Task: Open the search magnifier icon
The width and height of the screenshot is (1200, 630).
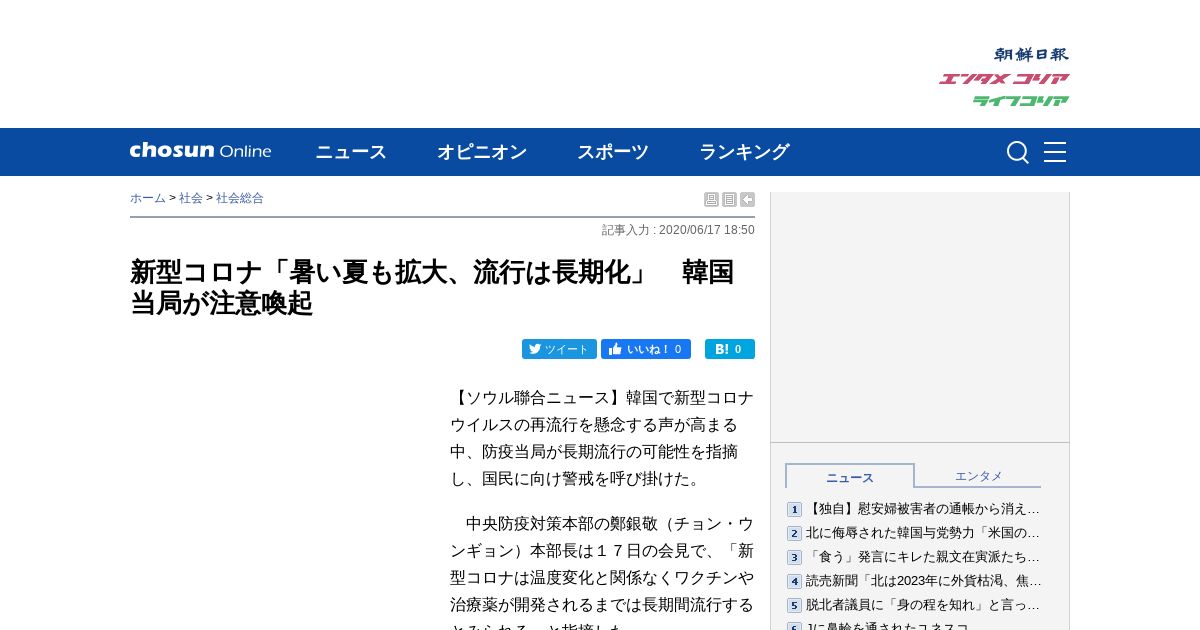Action: pyautogui.click(x=1018, y=152)
